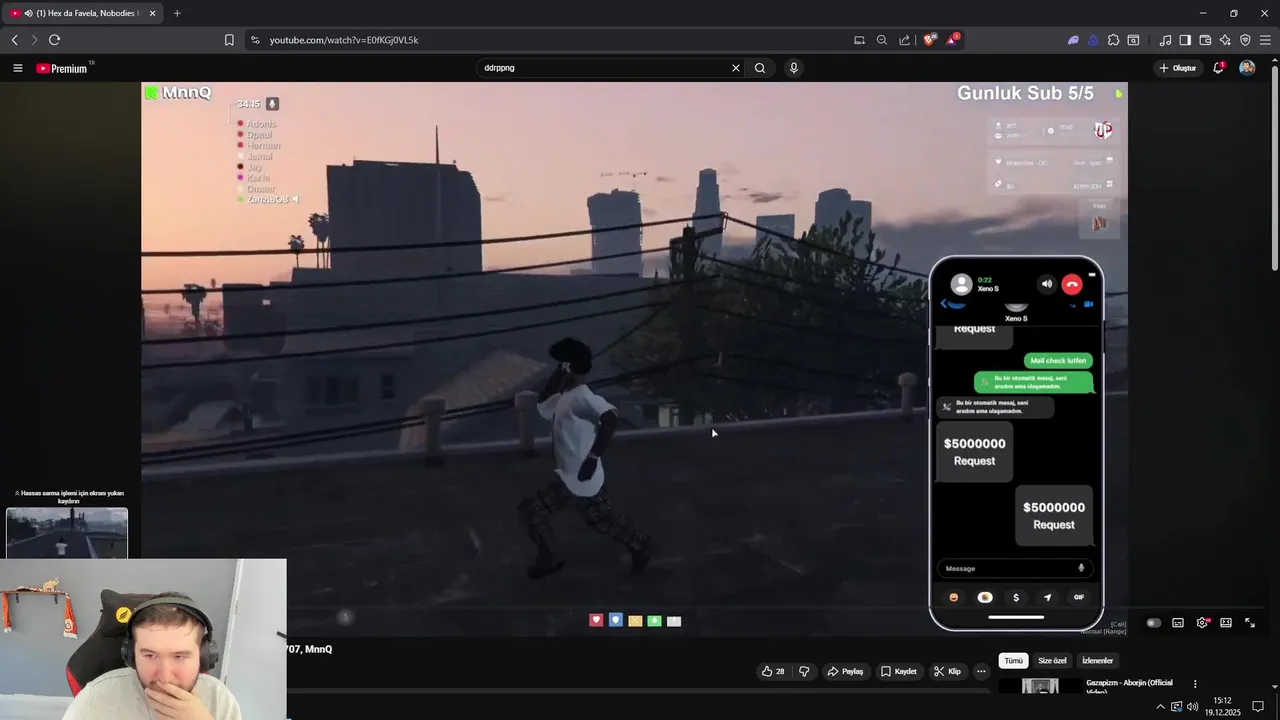Screen dimensions: 1280x720
Task: Save the video with Kaydet
Action: (898, 671)
